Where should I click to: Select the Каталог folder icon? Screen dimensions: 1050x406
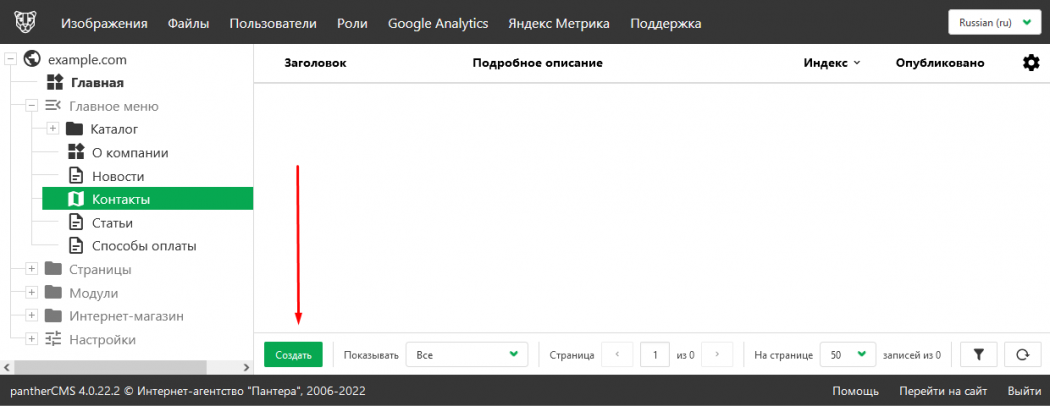pyautogui.click(x=75, y=129)
